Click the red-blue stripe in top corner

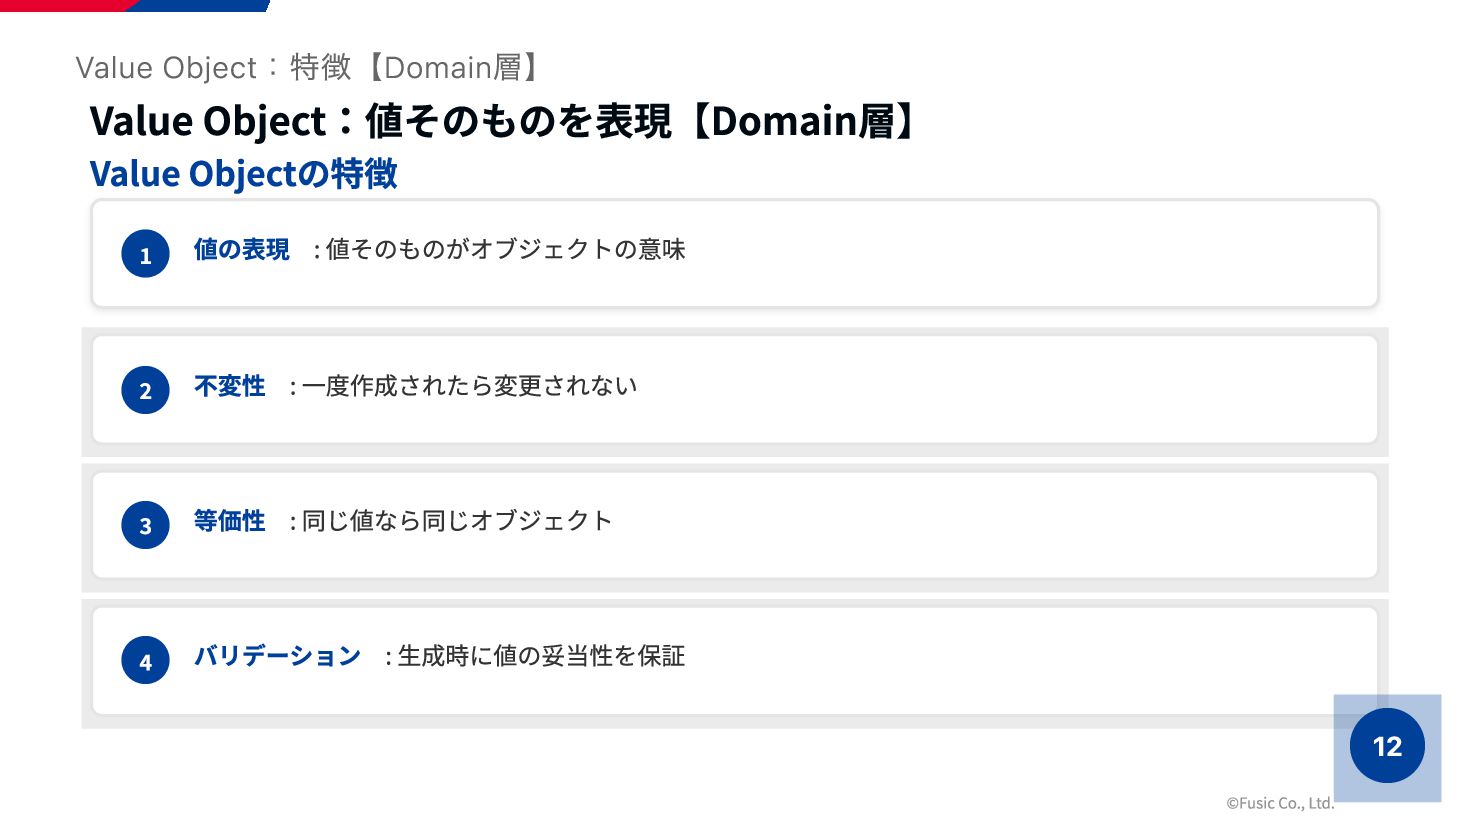point(135,5)
